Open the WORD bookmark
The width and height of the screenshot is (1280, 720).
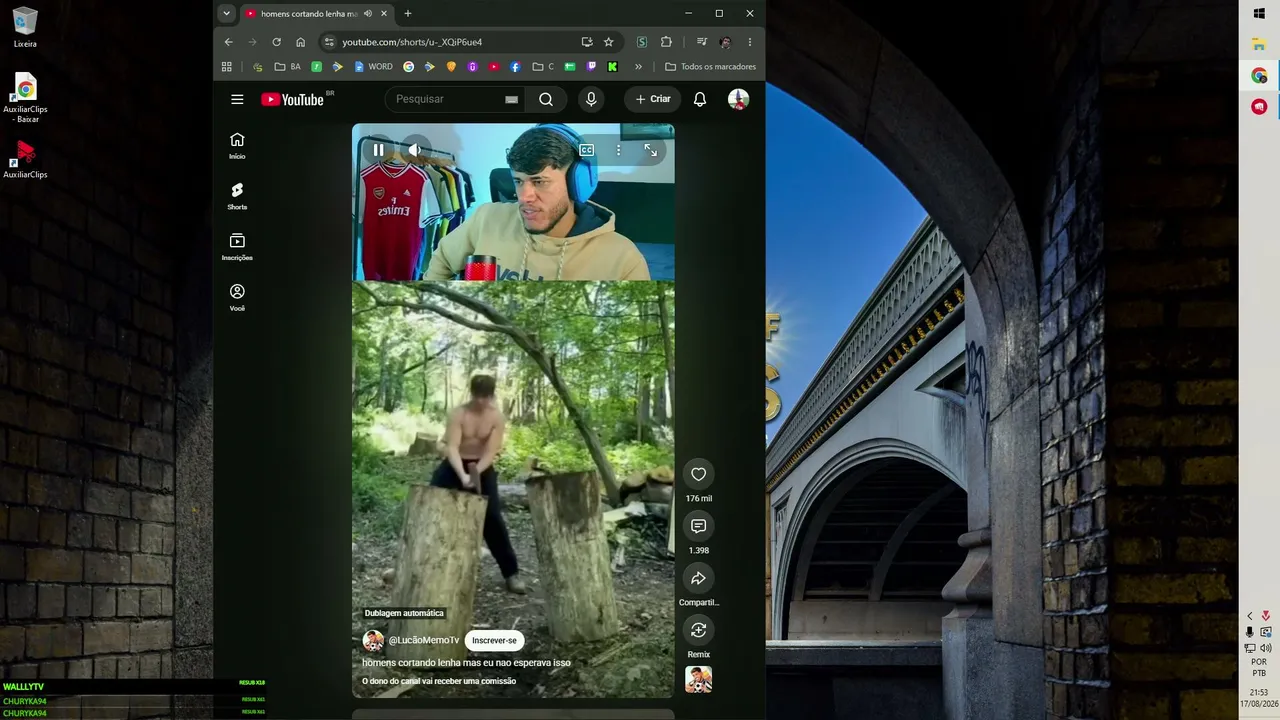pos(373,67)
